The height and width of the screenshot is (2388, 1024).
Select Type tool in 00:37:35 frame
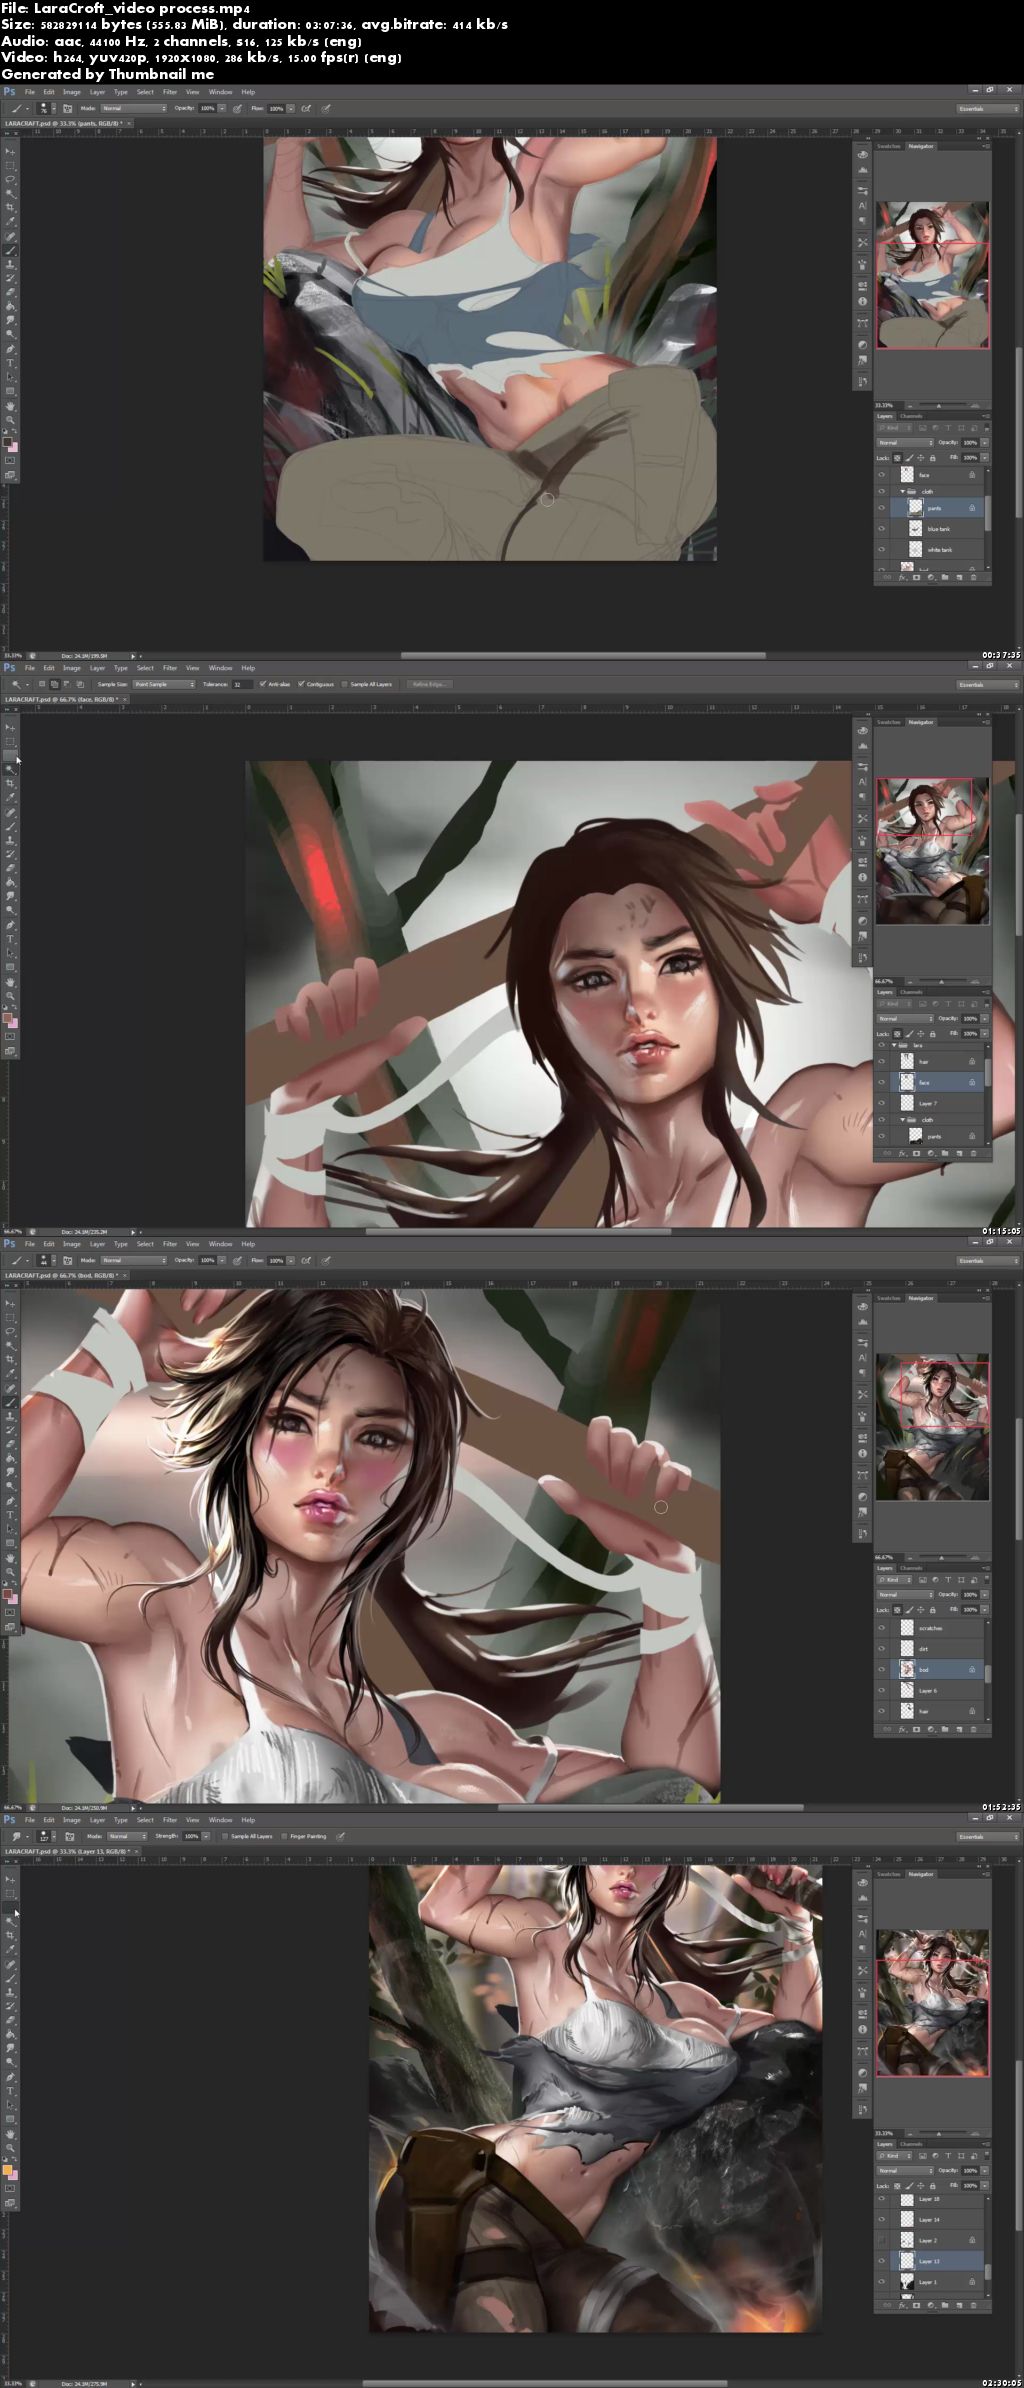[x=10, y=363]
